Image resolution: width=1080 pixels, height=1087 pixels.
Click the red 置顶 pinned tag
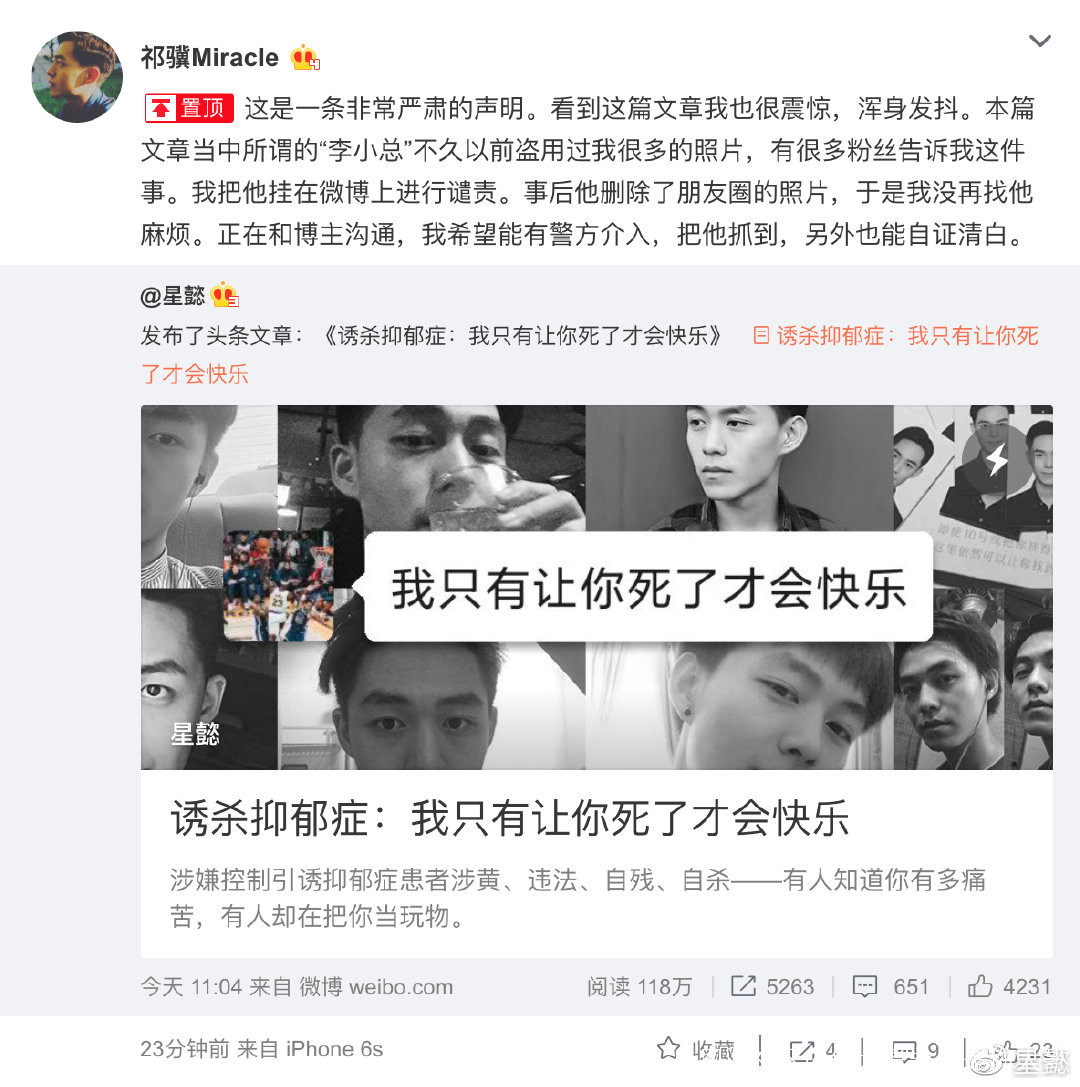pyautogui.click(x=189, y=108)
